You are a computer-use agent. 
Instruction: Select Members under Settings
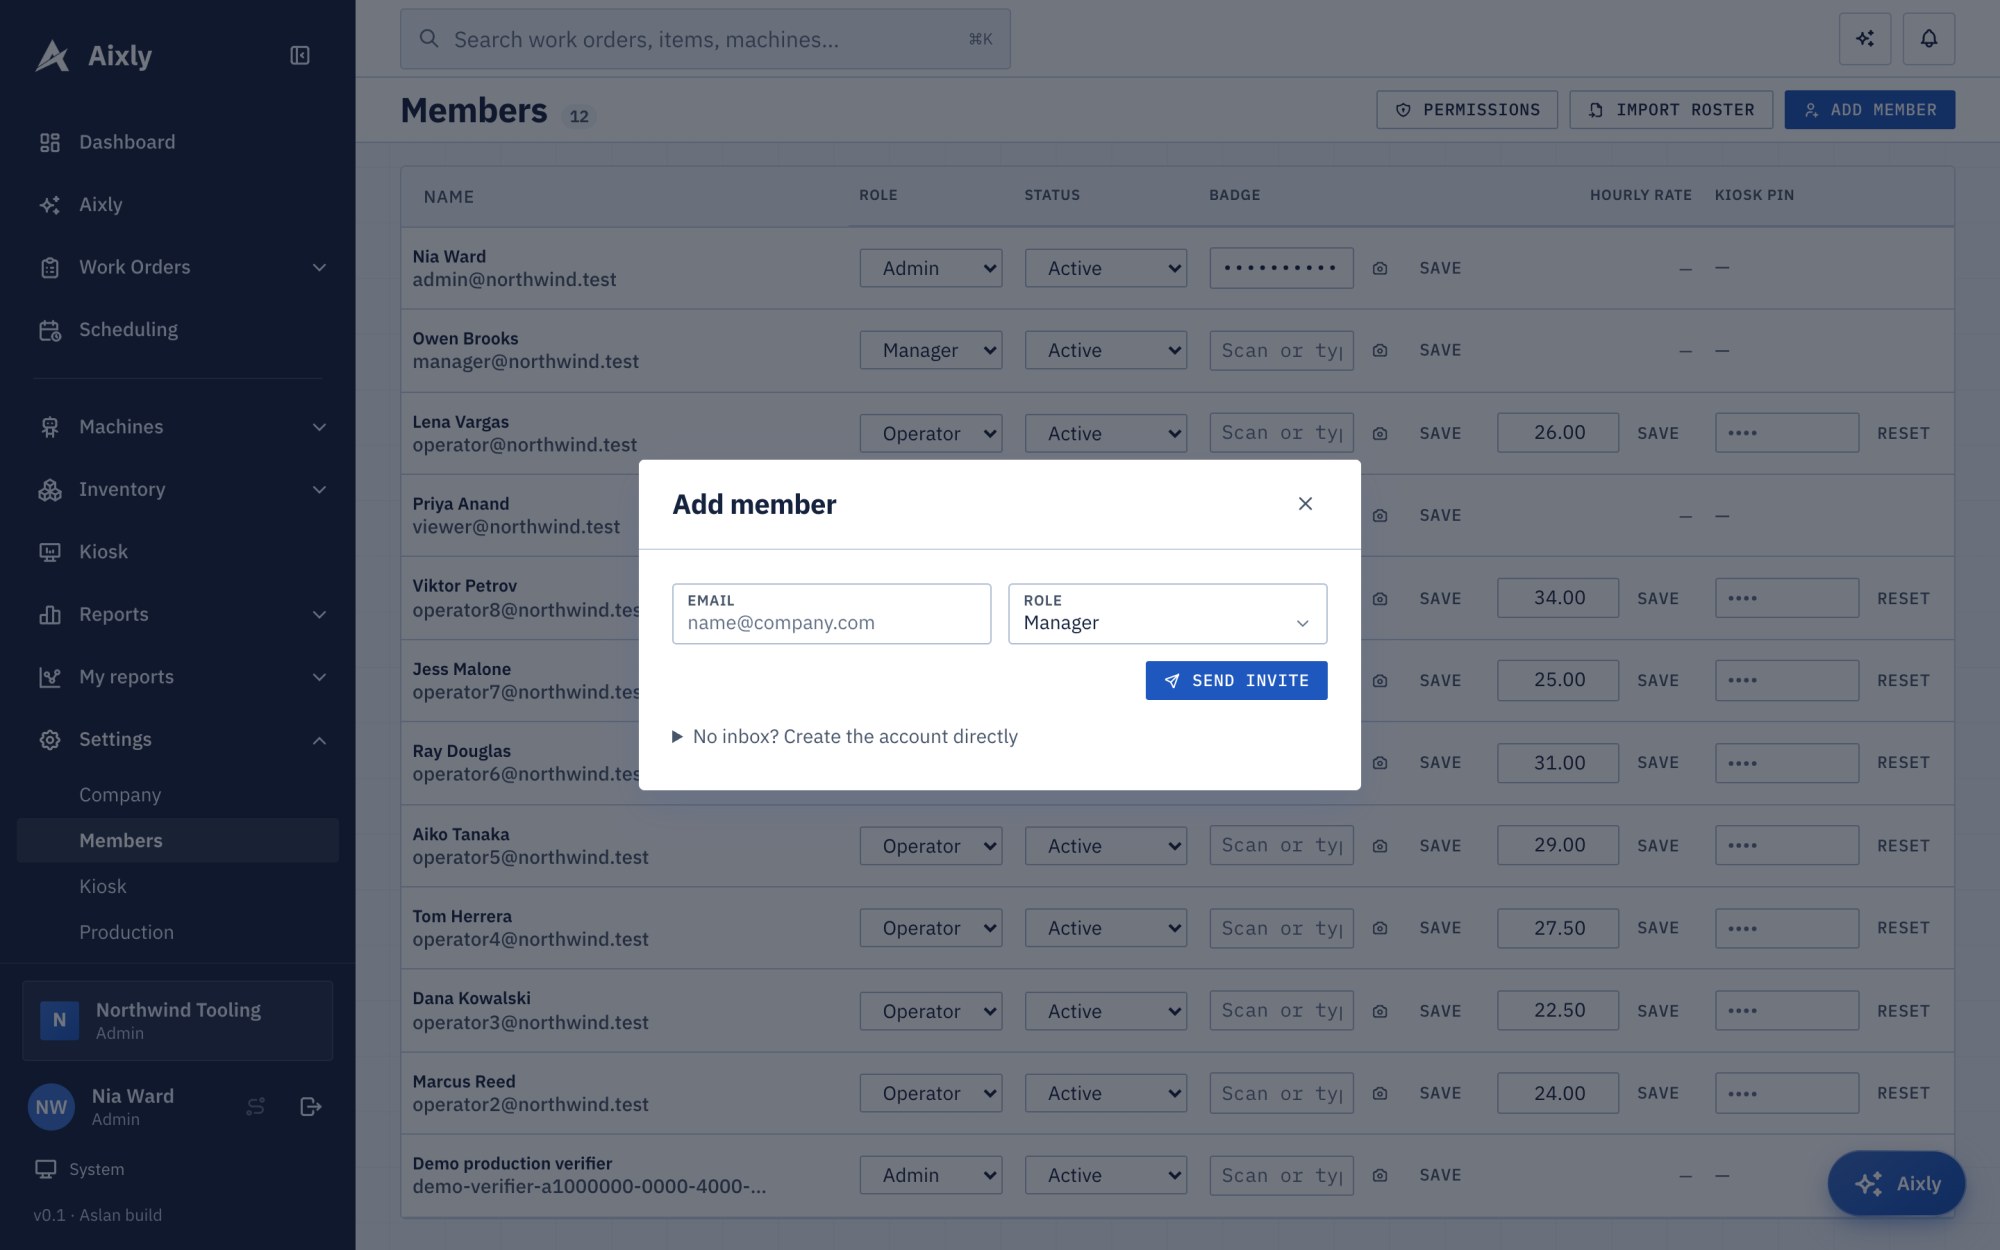click(x=178, y=841)
